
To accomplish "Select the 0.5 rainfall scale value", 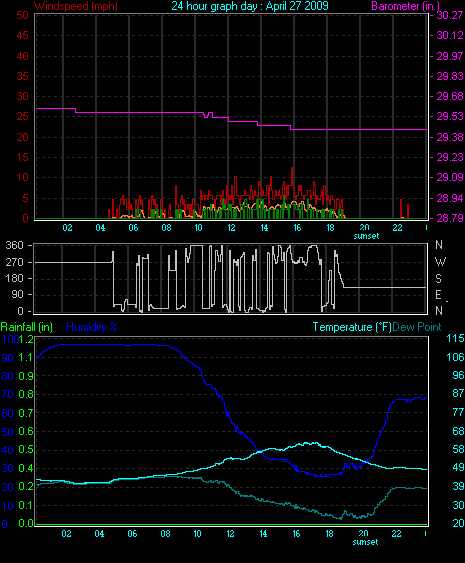I will pyautogui.click(x=25, y=450).
